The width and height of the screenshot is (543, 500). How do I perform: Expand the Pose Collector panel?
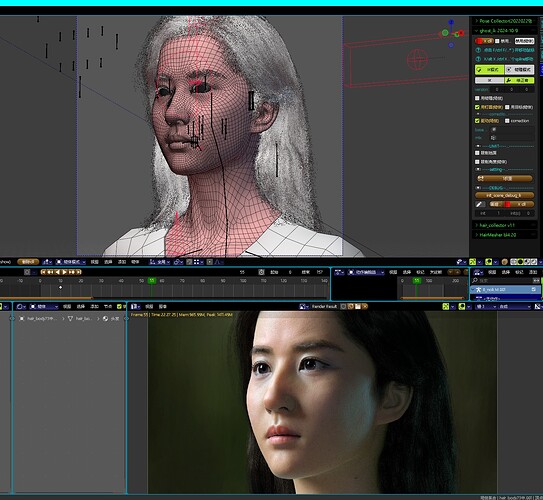coord(505,21)
